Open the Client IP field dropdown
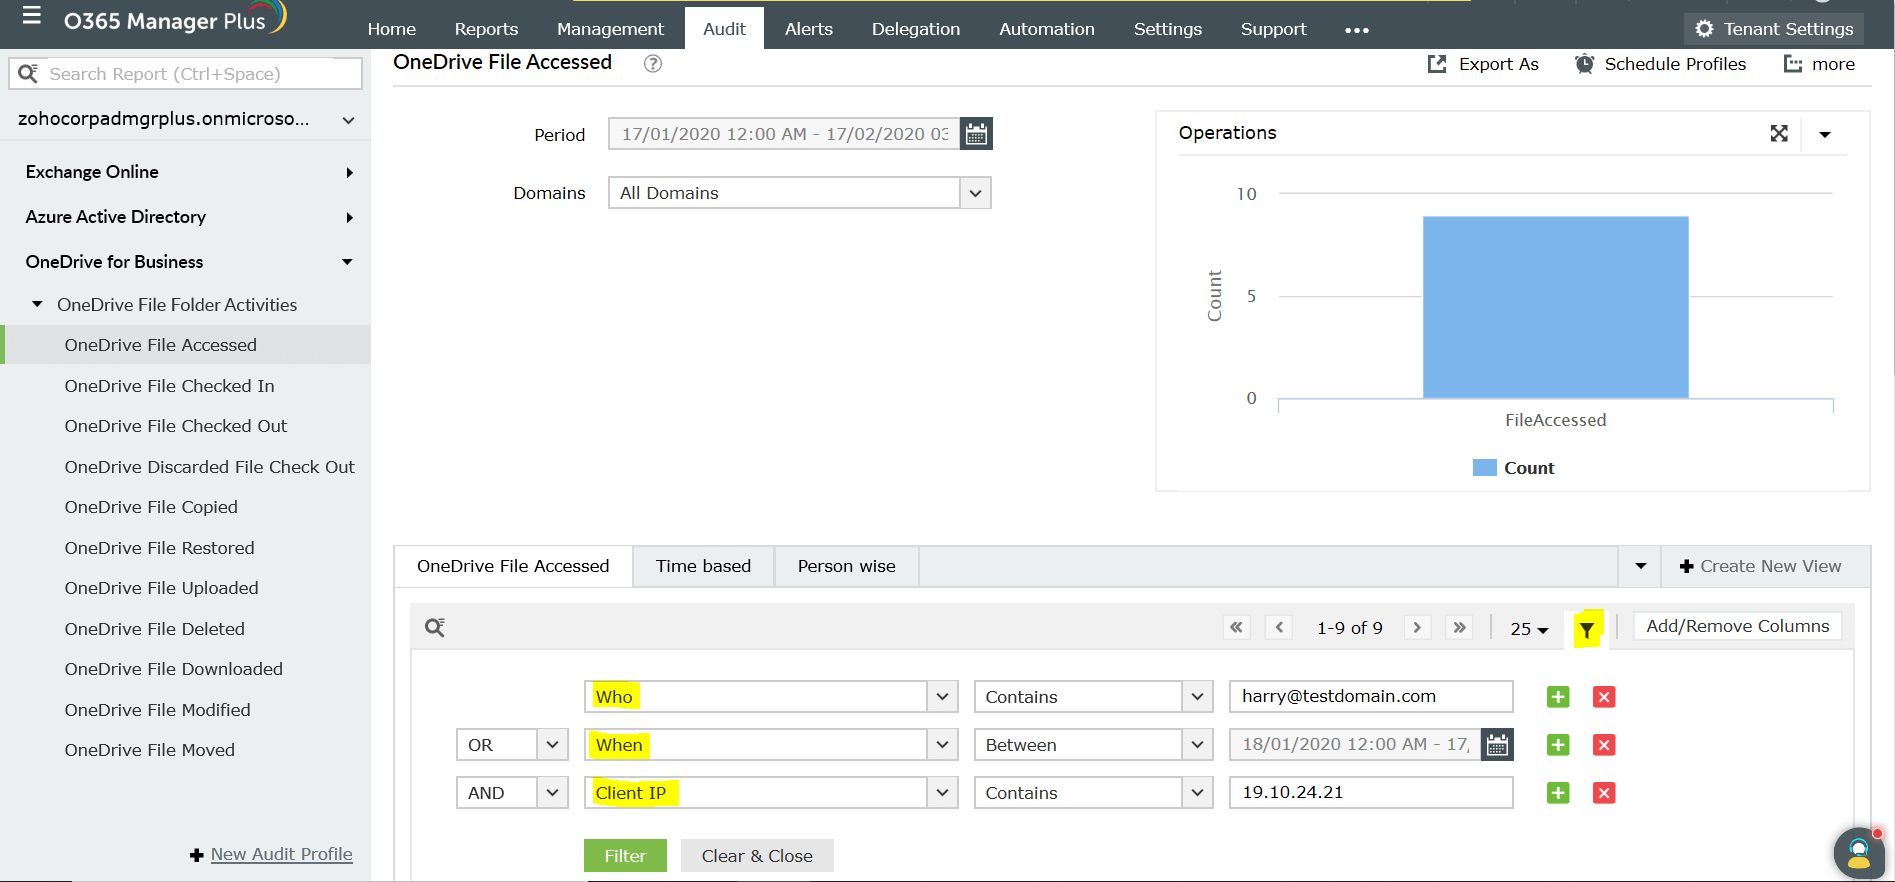 point(942,793)
